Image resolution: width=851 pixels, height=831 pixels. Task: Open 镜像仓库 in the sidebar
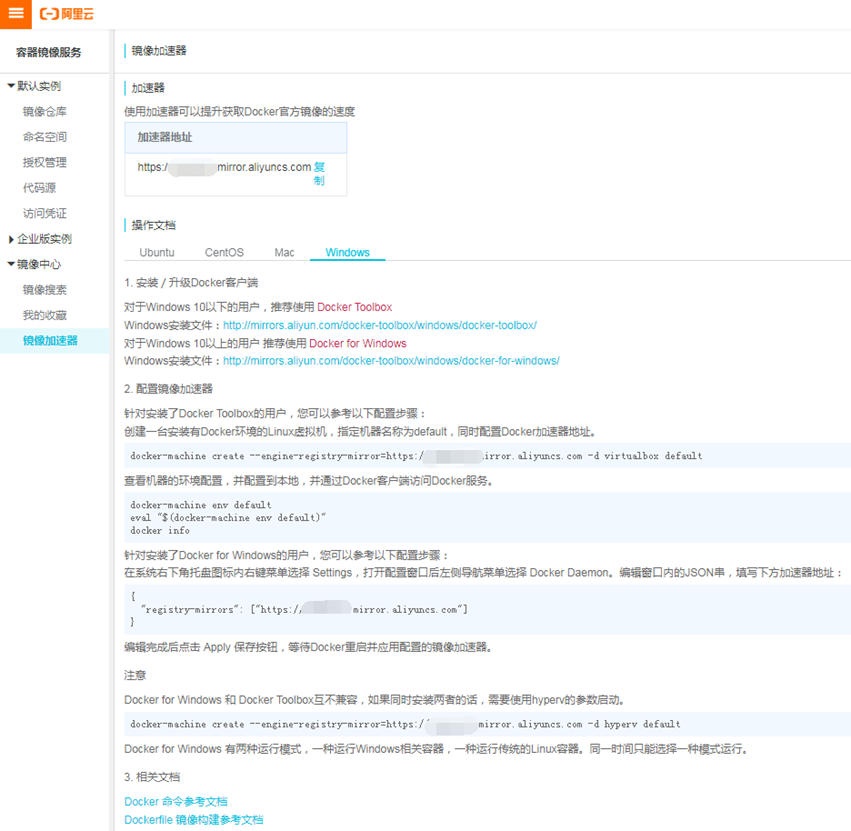point(45,111)
